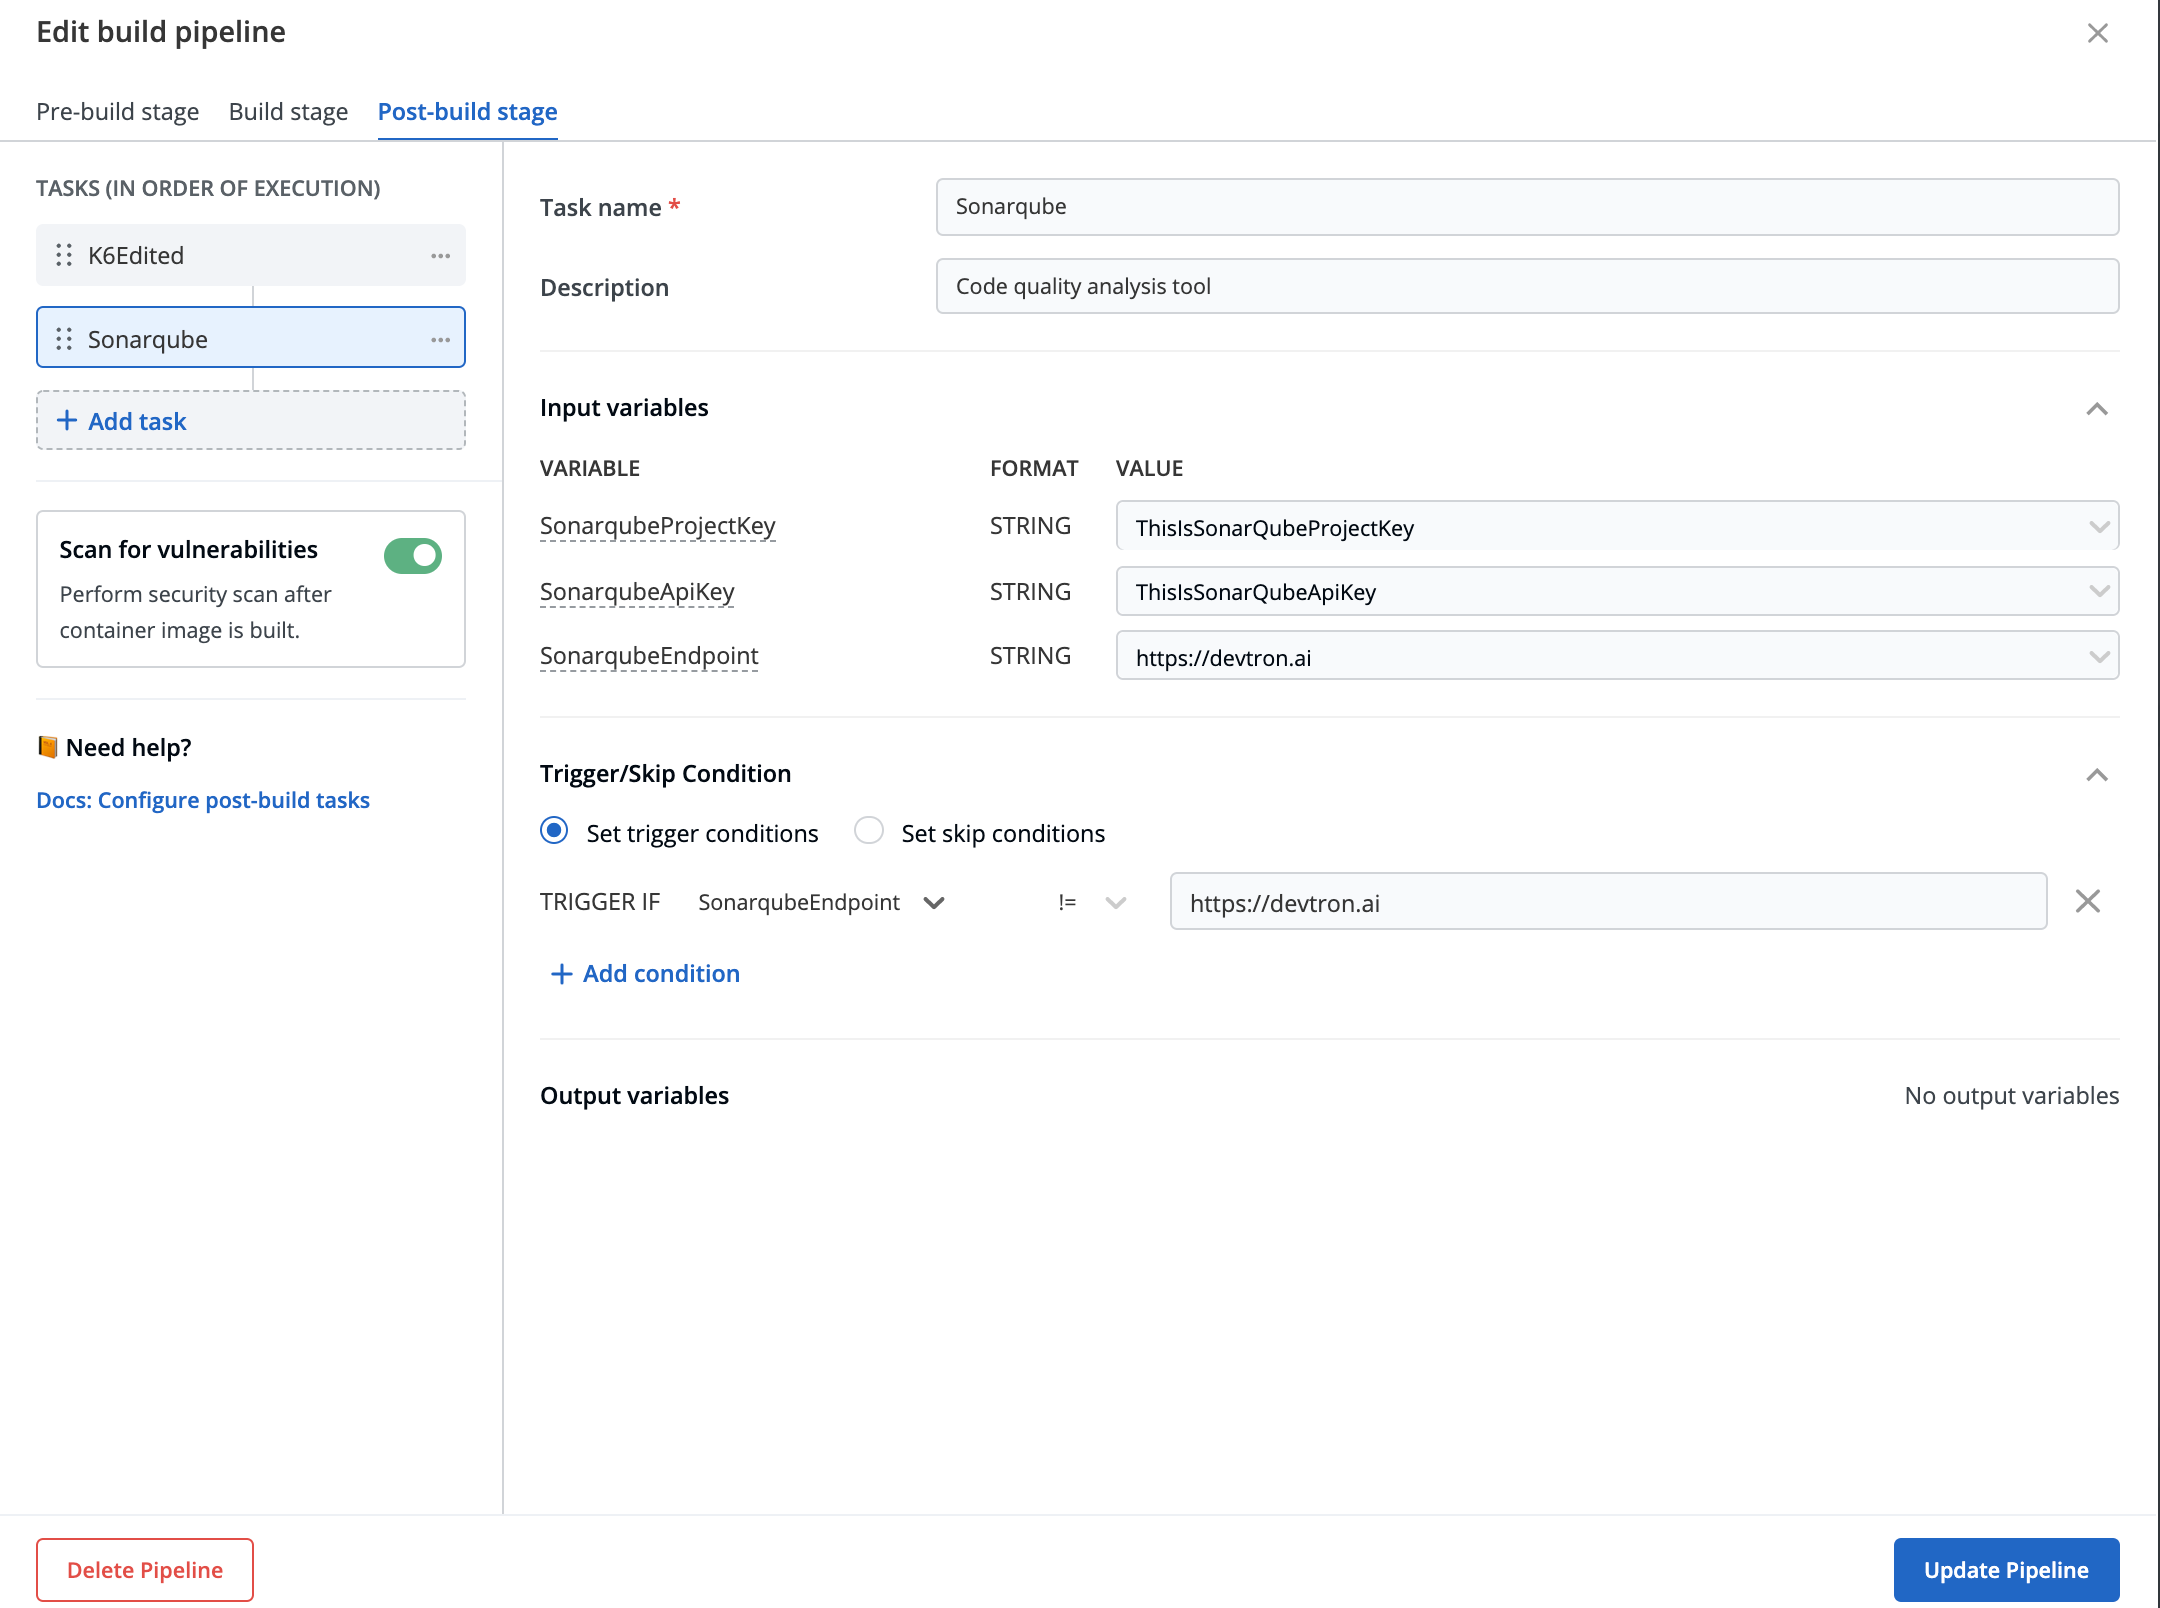Select the Set skip conditions radio button
Viewport: 2160px width, 1608px height.
coord(869,831)
